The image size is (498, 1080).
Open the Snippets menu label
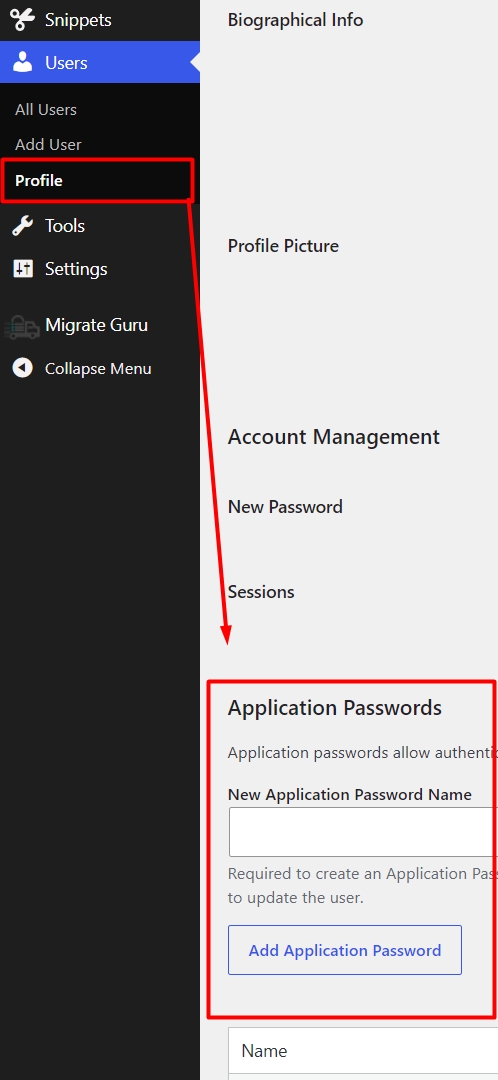78,20
